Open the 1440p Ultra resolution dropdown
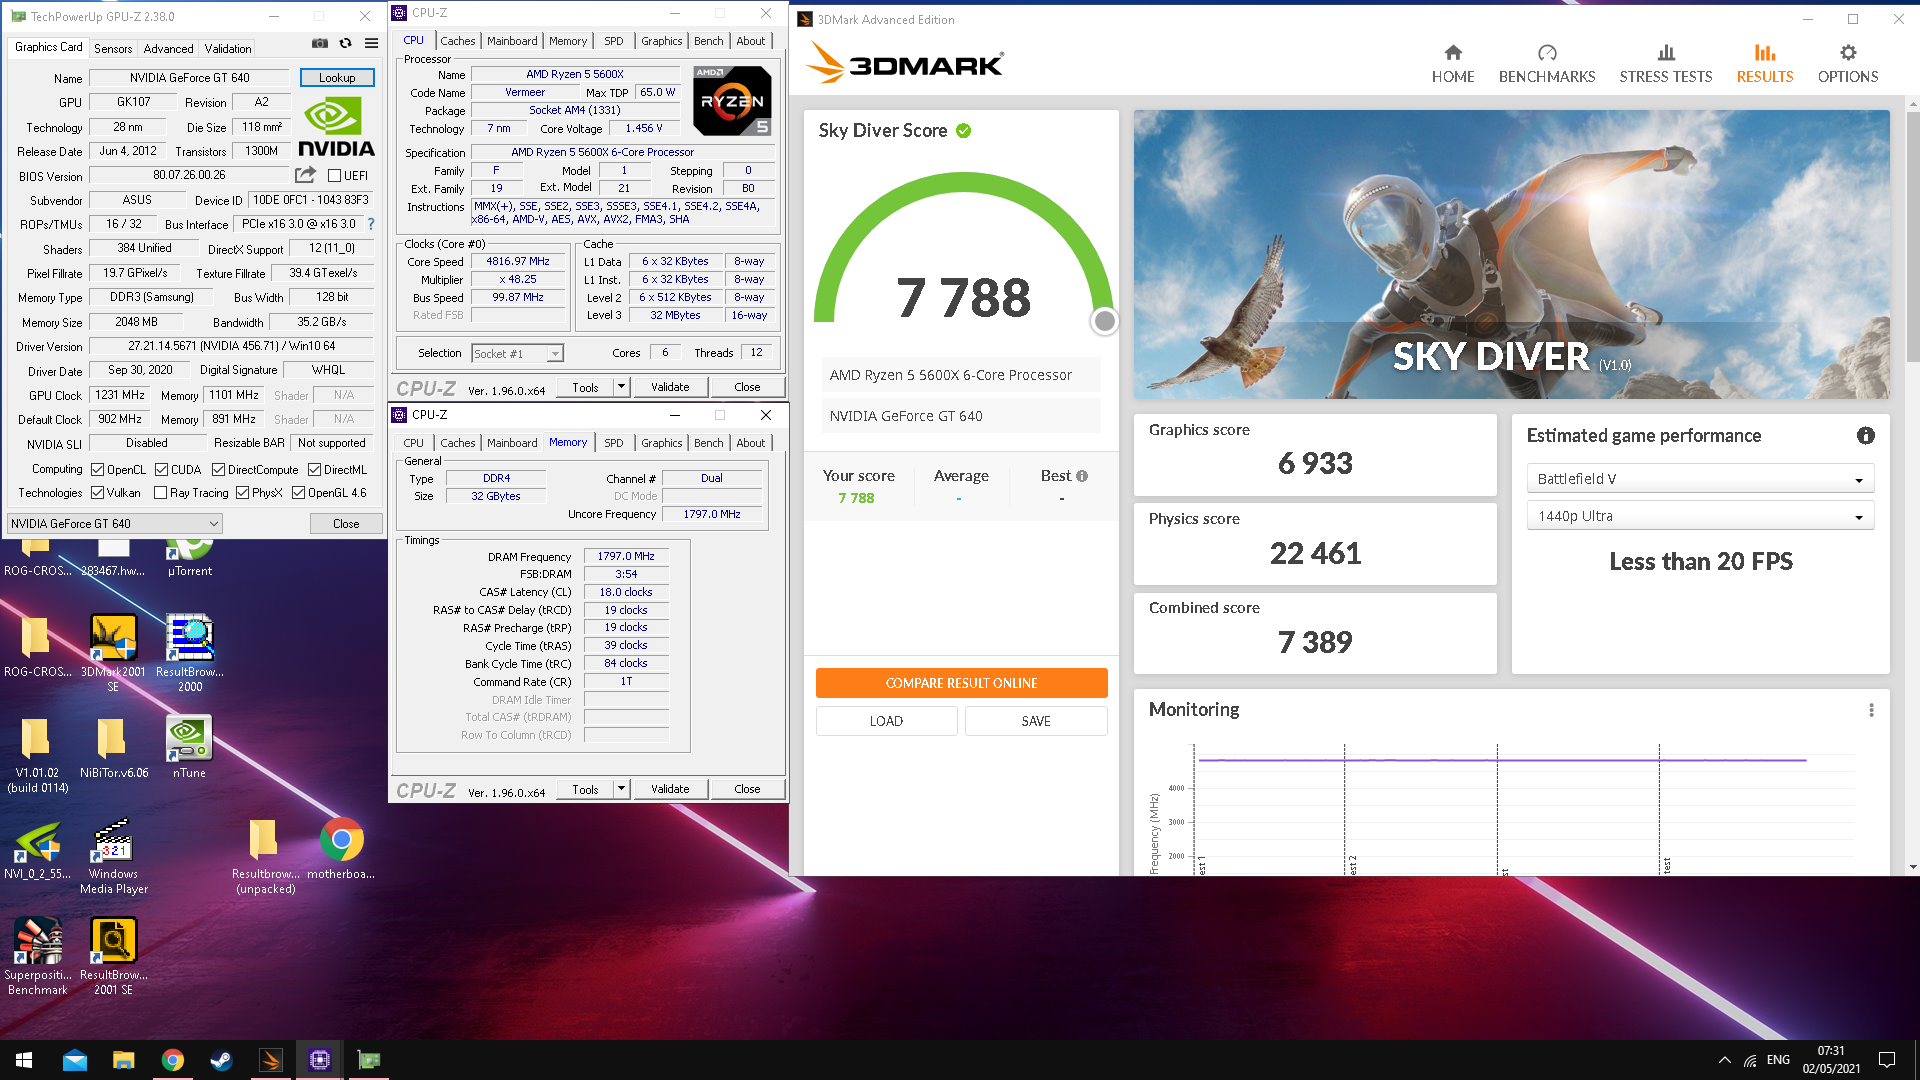This screenshot has width=1920, height=1080. point(1700,516)
